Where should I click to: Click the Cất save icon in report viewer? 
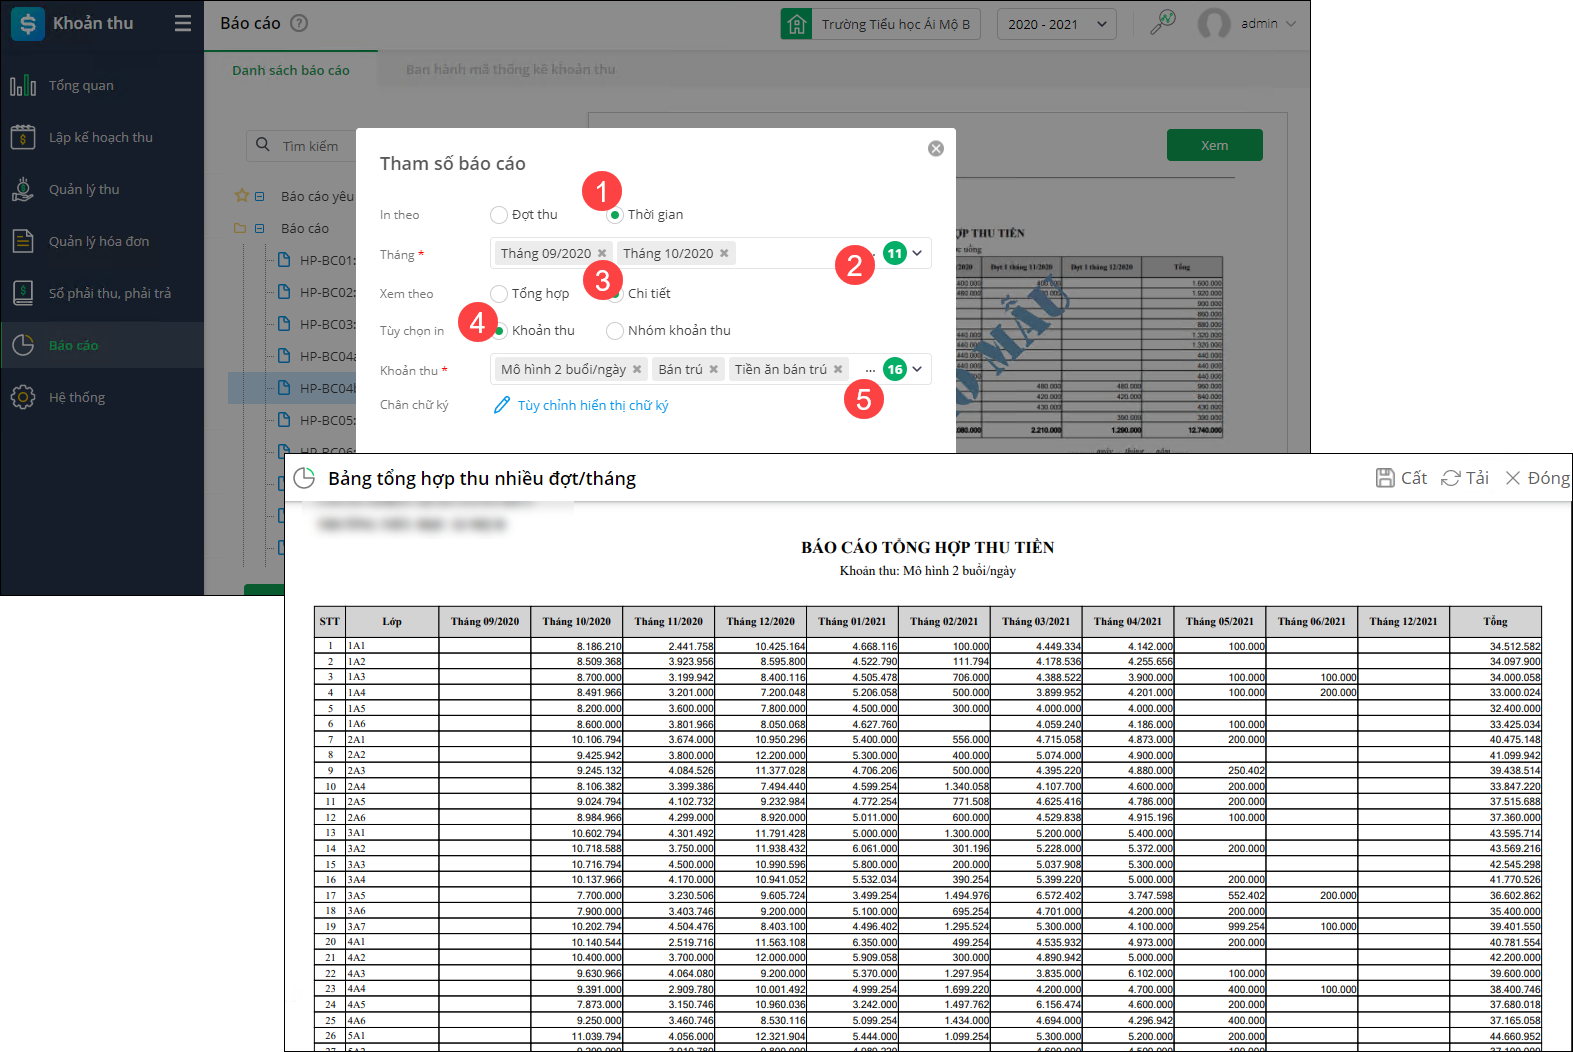pos(1385,478)
